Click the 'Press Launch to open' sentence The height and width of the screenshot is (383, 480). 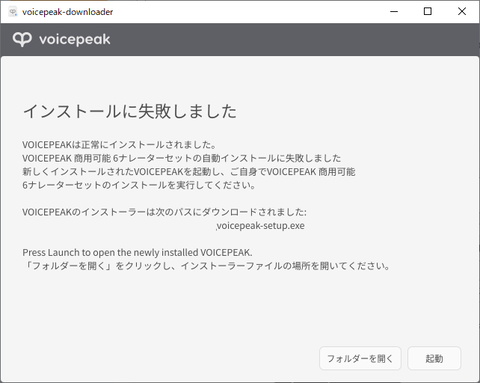pyautogui.click(x=137, y=253)
